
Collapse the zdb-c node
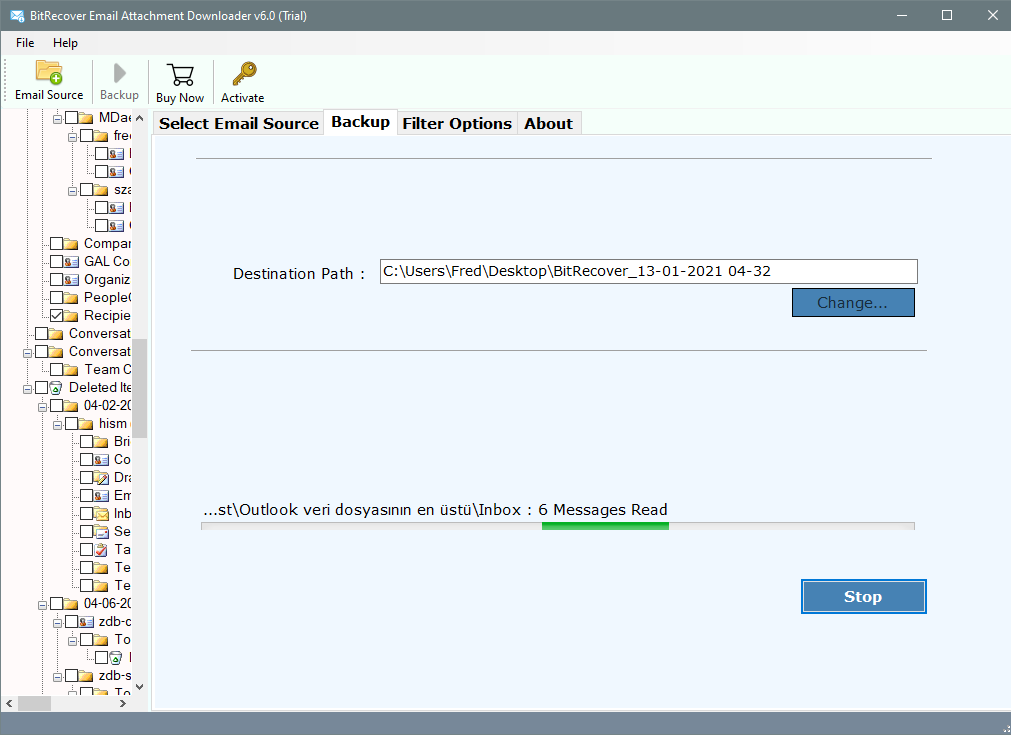(x=57, y=623)
